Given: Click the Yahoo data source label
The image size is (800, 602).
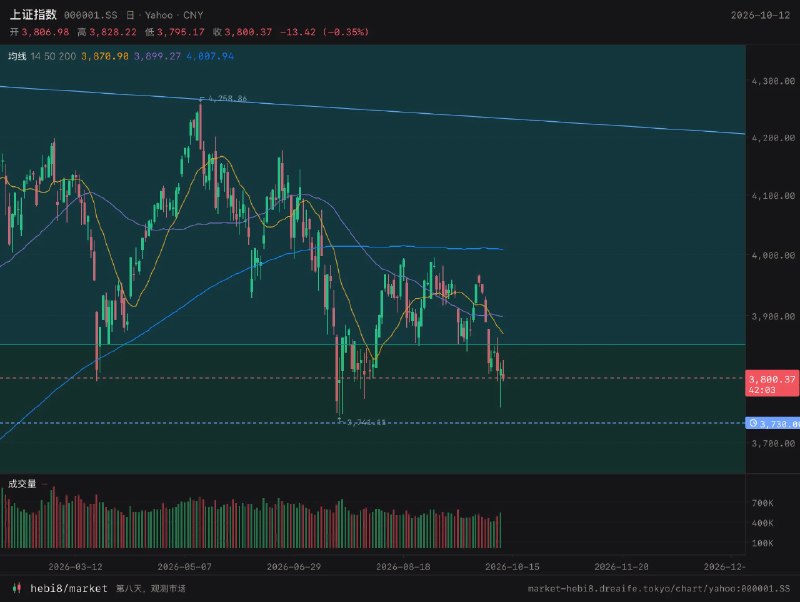Looking at the screenshot, I should click(x=159, y=15).
